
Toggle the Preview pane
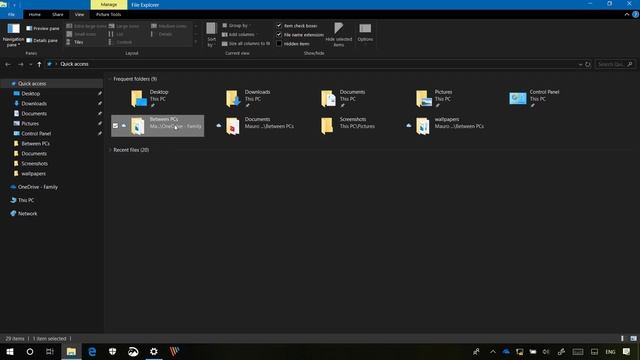43,29
